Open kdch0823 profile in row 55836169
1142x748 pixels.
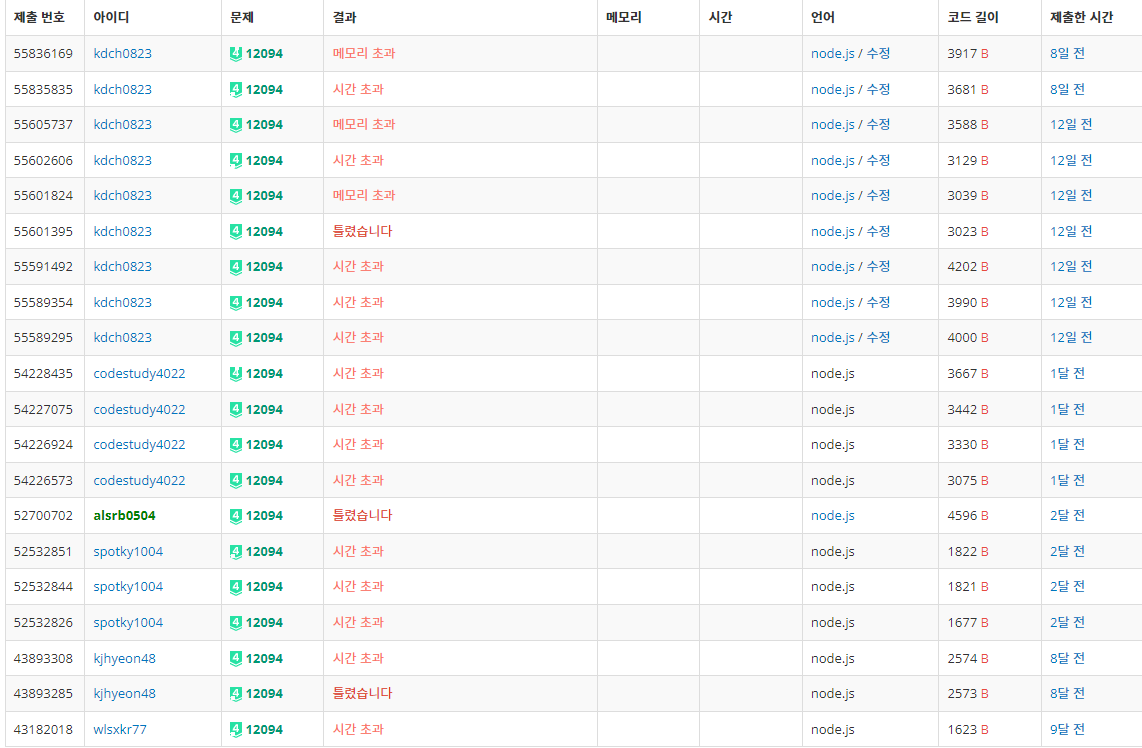point(122,54)
